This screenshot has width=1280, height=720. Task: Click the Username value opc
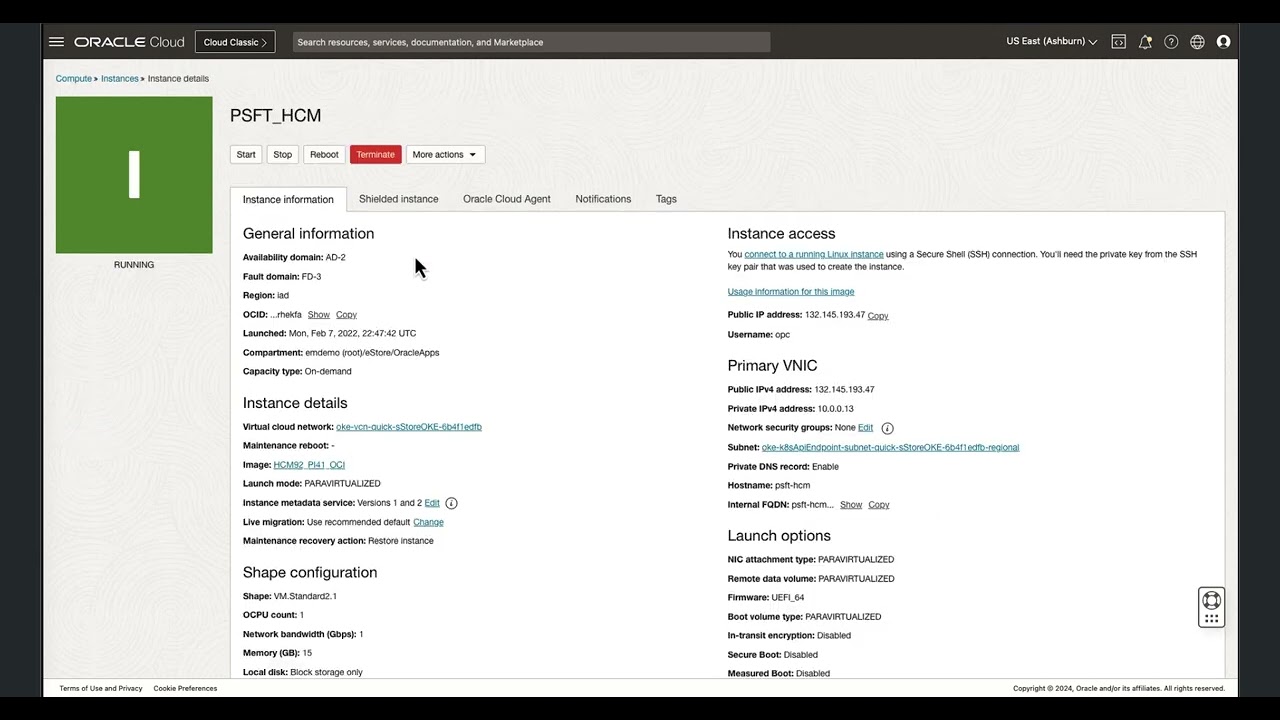[782, 335]
